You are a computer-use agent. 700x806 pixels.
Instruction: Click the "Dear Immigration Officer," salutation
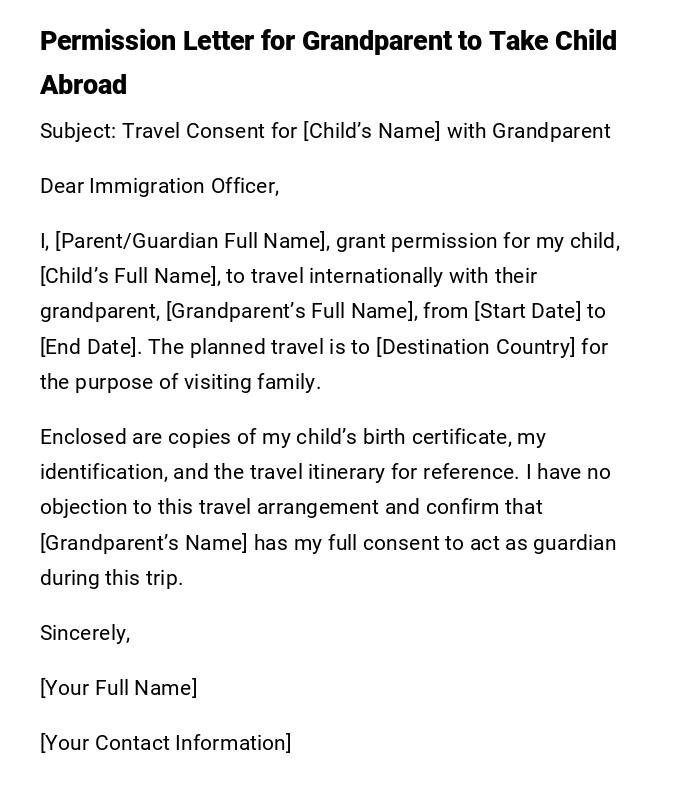coord(159,186)
